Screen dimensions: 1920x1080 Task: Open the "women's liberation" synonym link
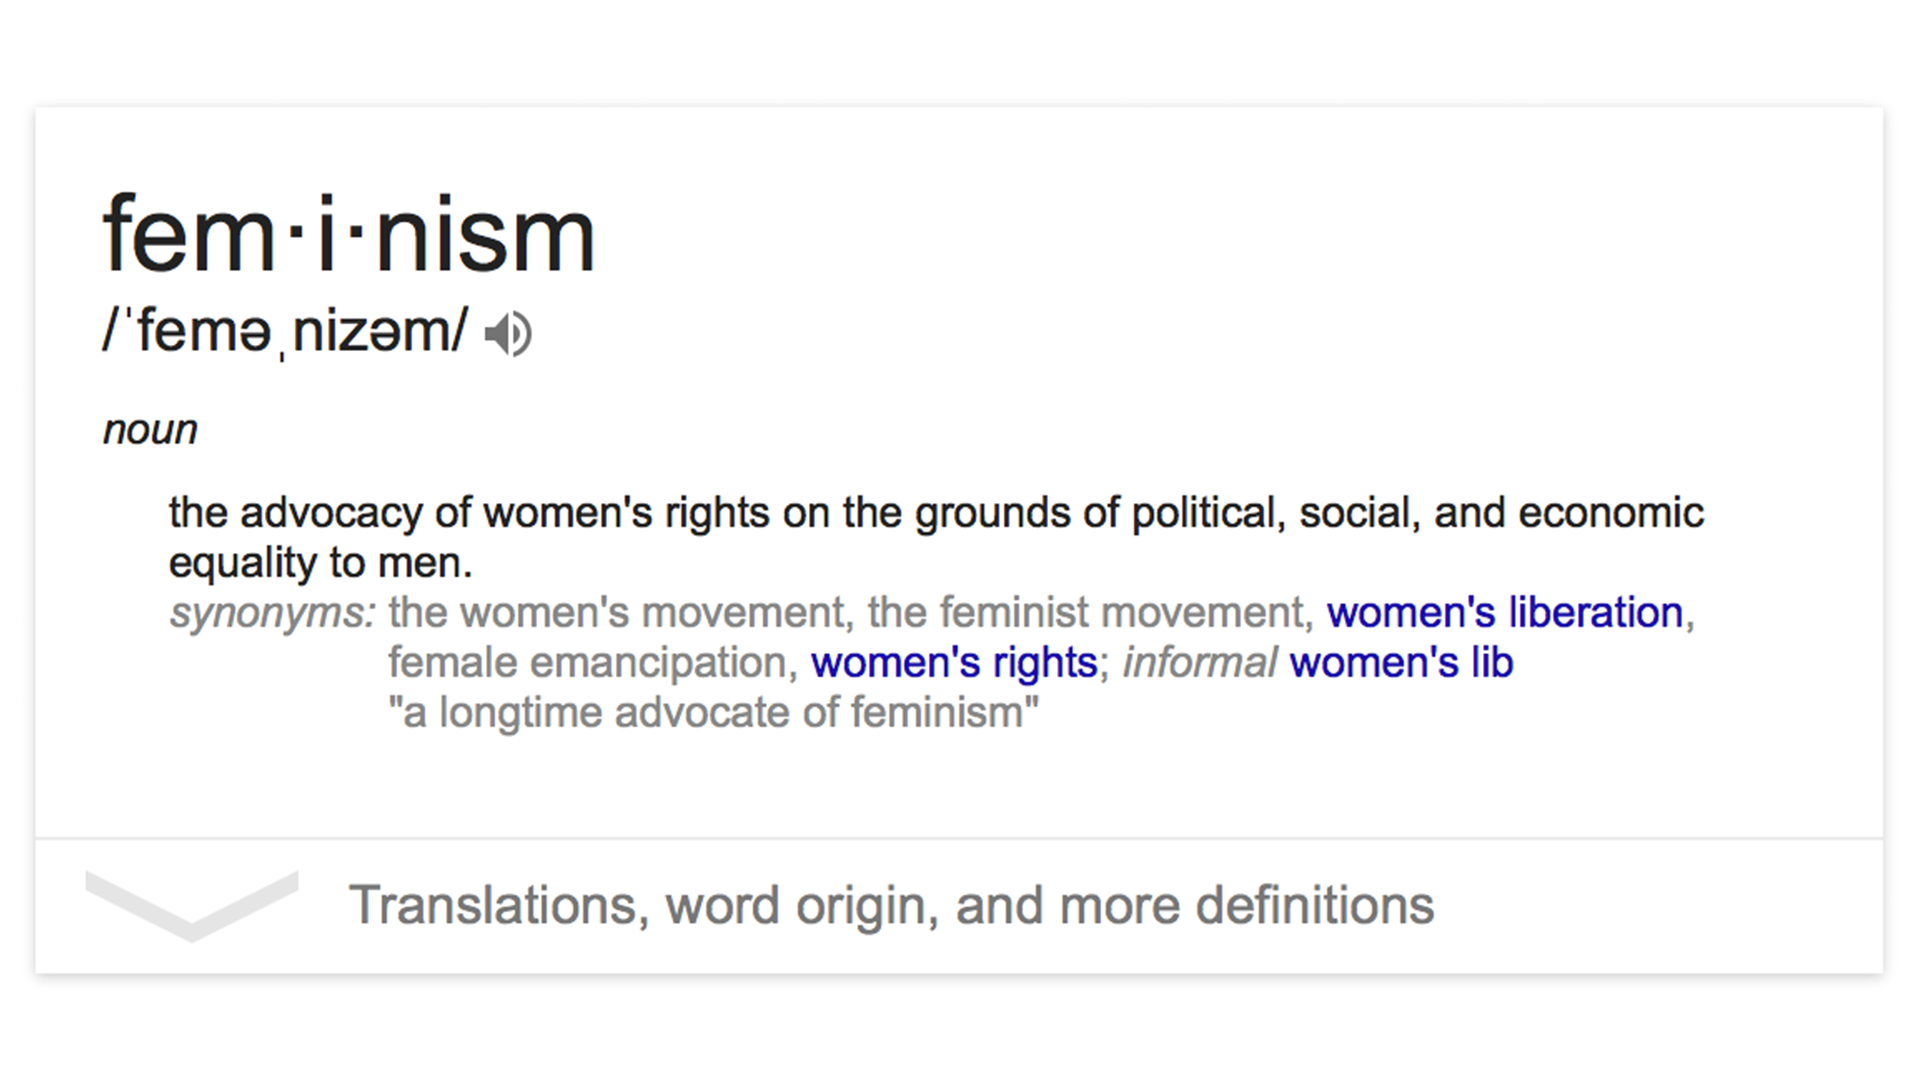coord(1505,612)
